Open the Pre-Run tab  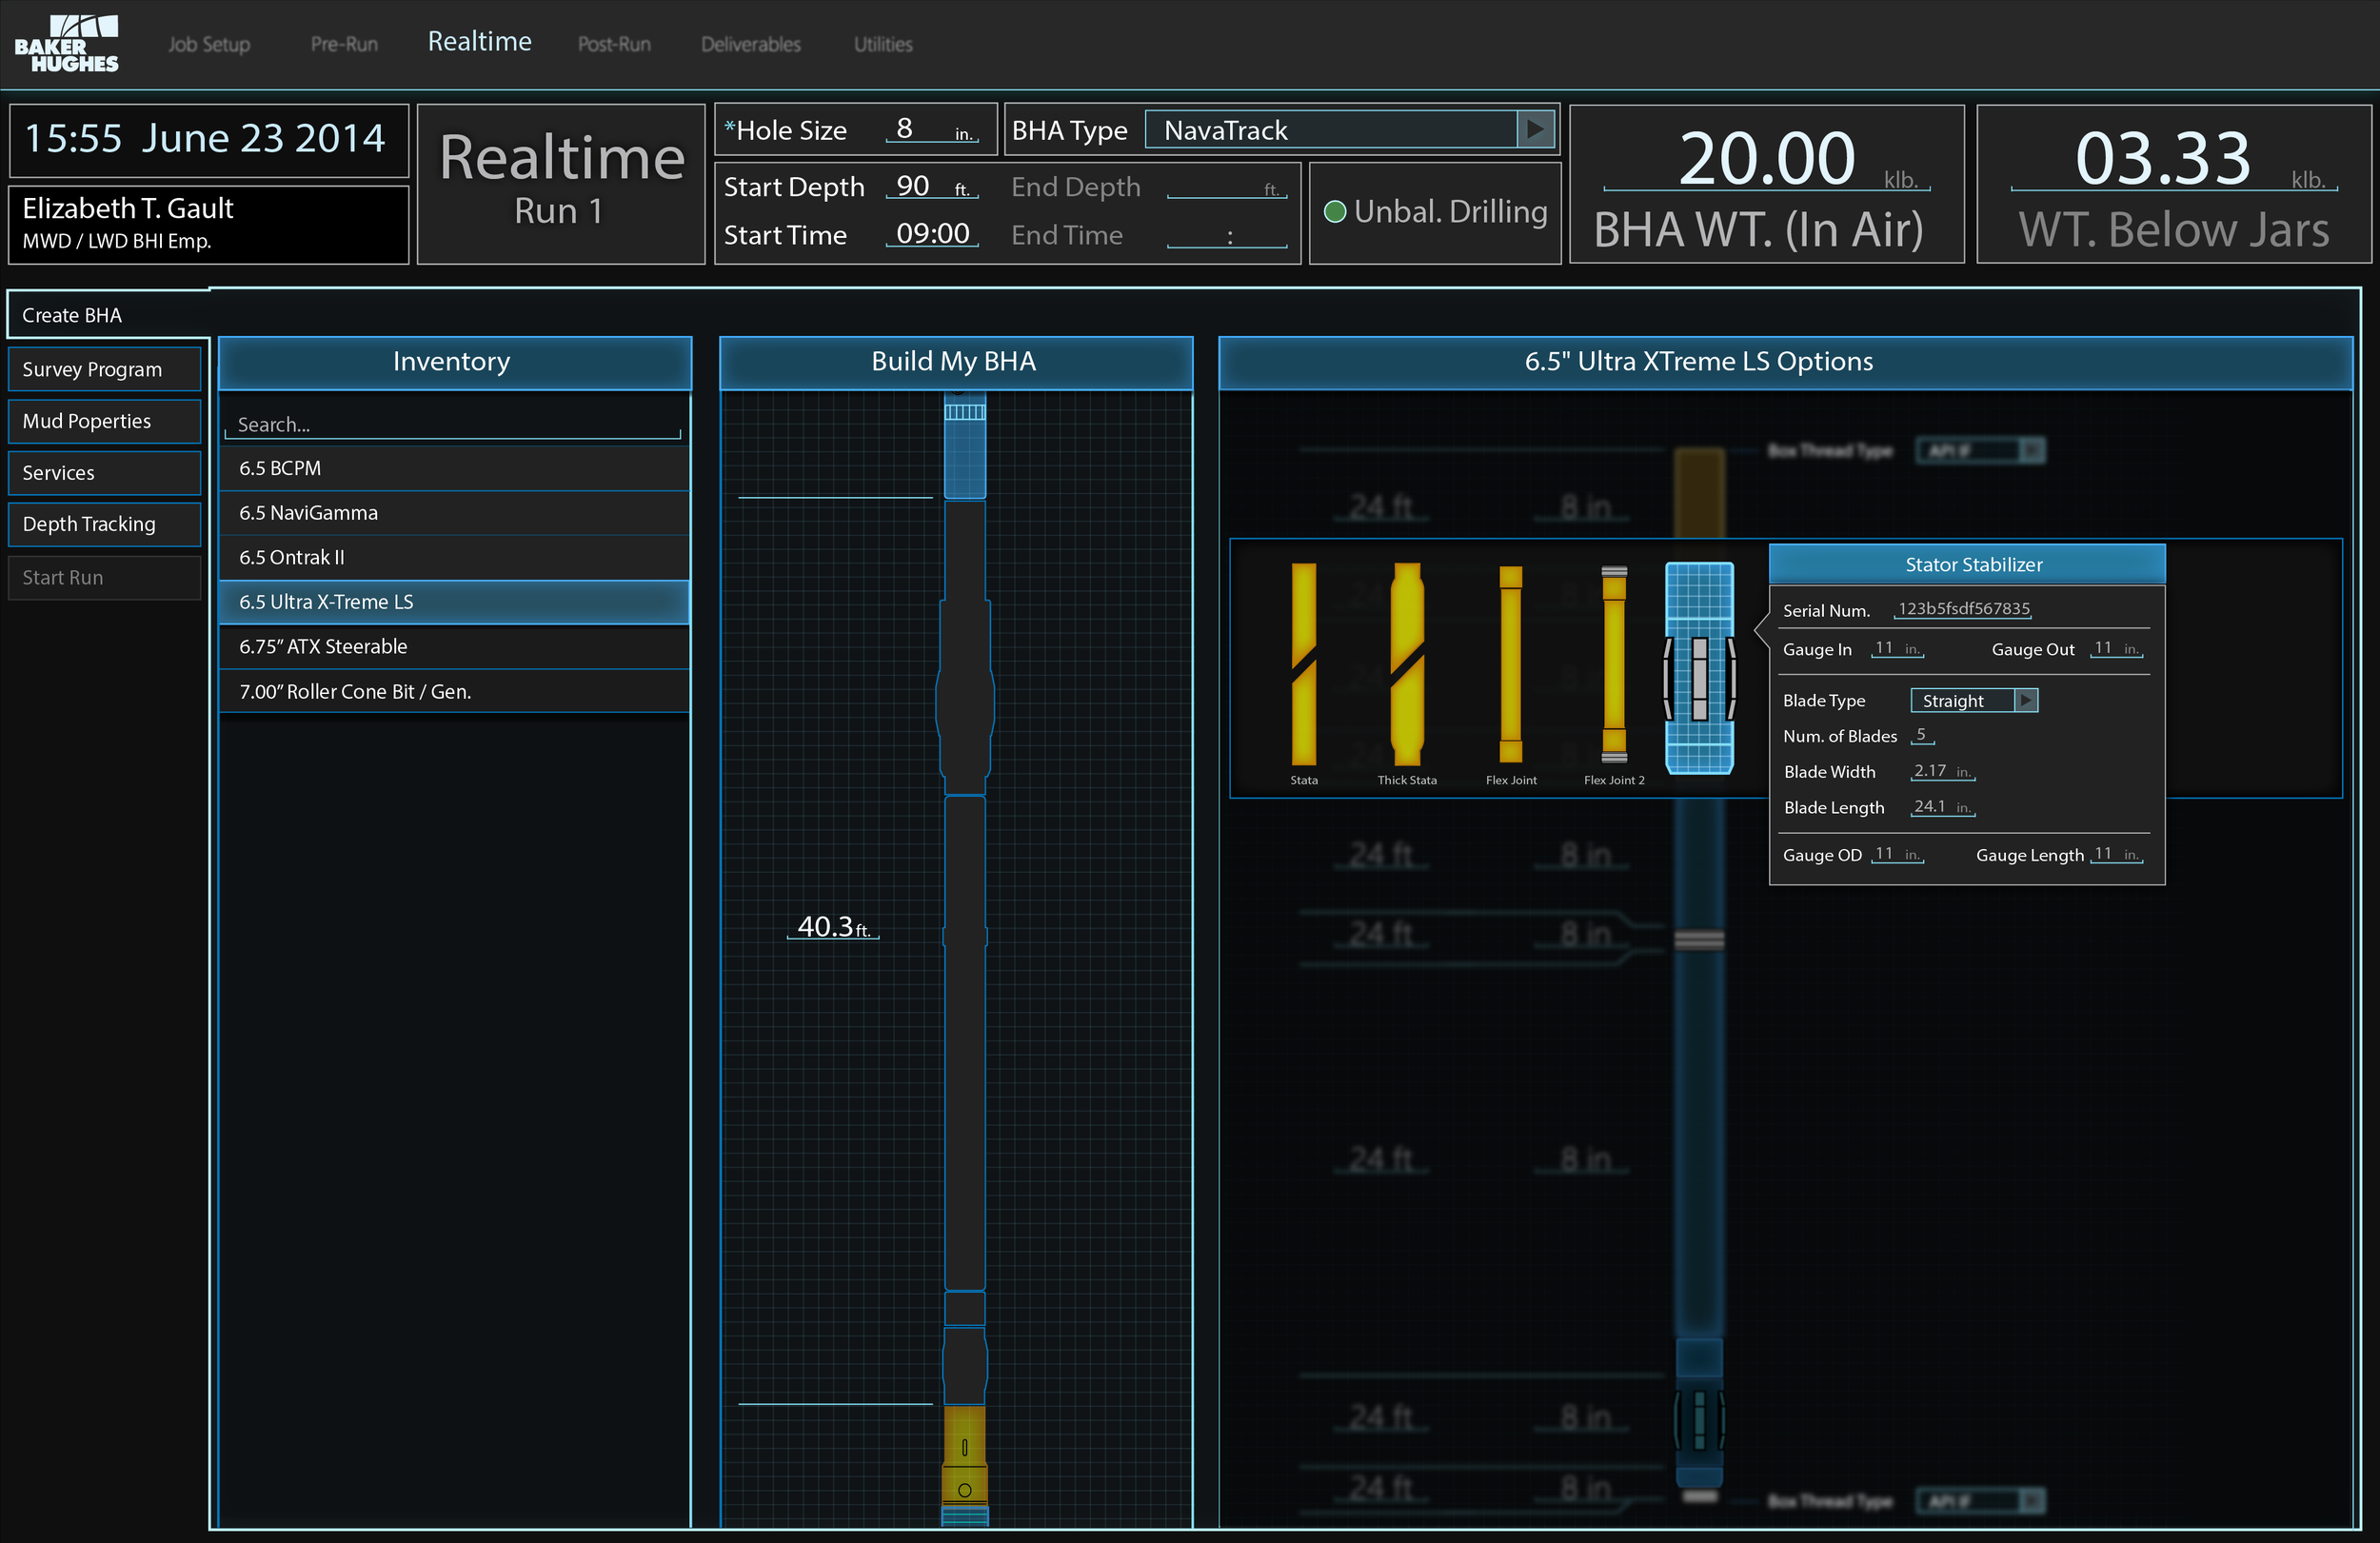pyautogui.click(x=344, y=44)
